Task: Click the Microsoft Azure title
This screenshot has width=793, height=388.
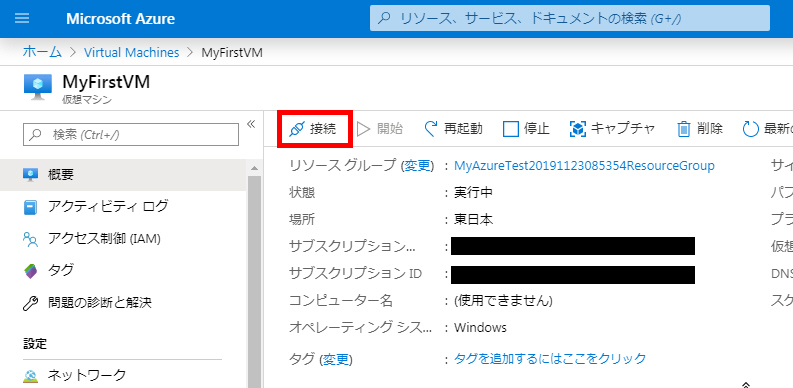Action: pyautogui.click(x=120, y=19)
